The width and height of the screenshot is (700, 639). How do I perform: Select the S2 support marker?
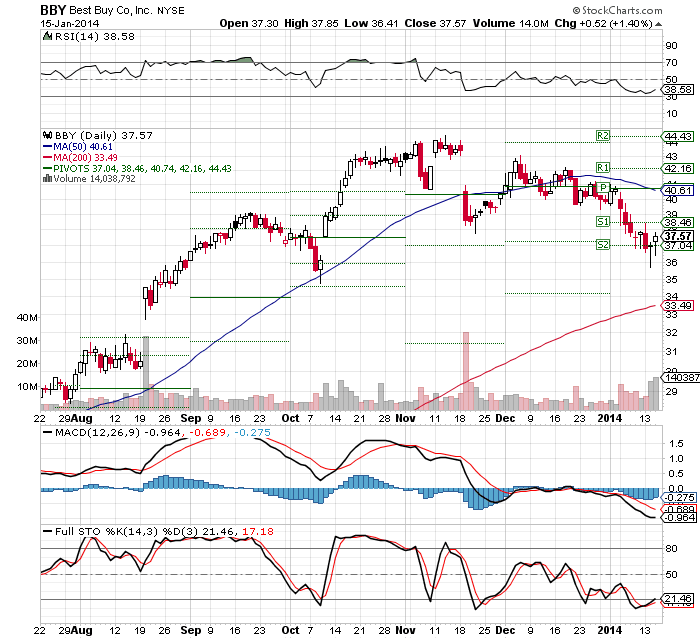click(603, 245)
